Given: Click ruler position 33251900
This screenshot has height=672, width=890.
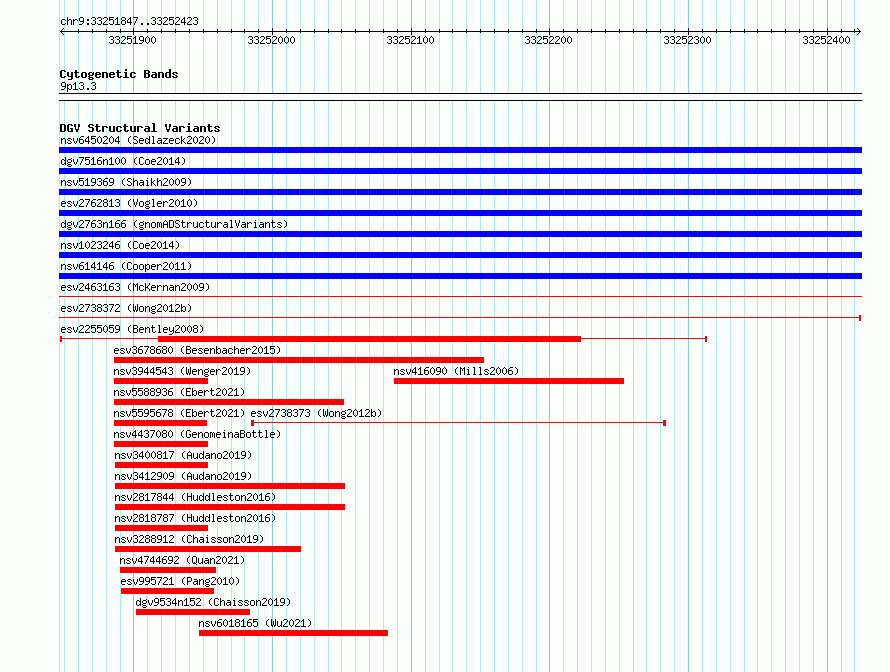Looking at the screenshot, I should [x=133, y=40].
